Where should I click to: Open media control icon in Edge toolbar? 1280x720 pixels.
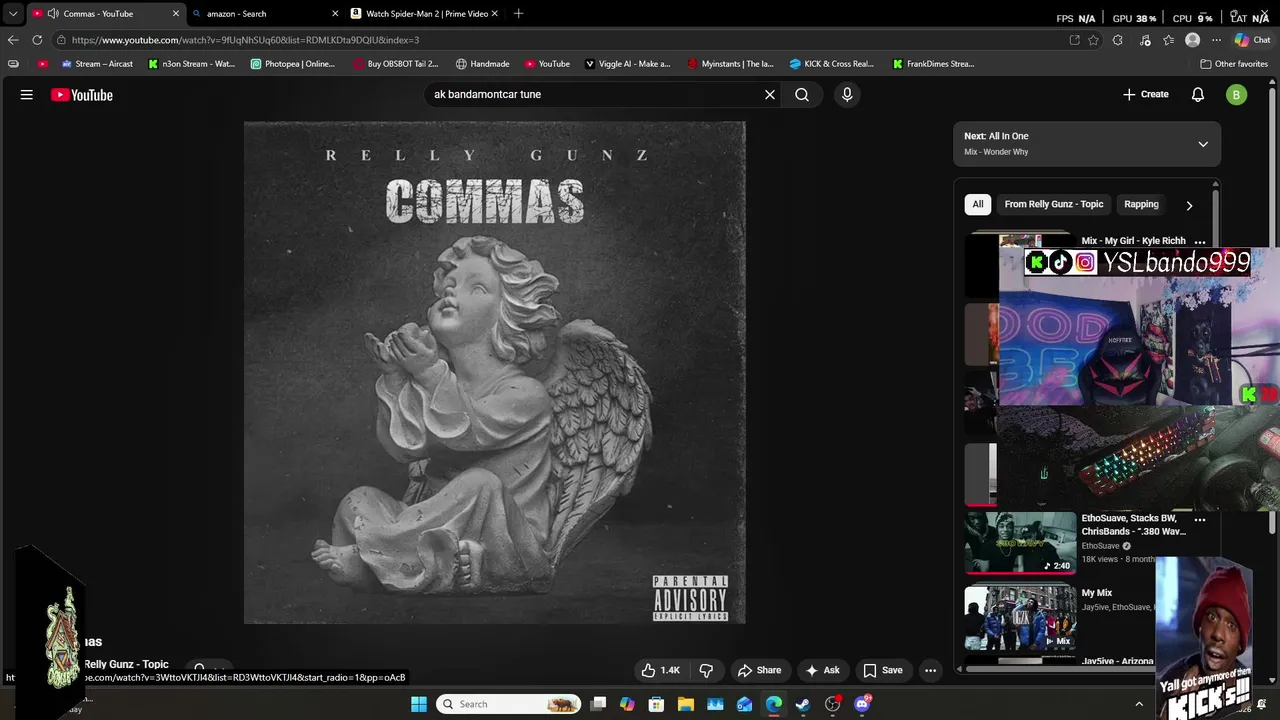coord(1145,40)
